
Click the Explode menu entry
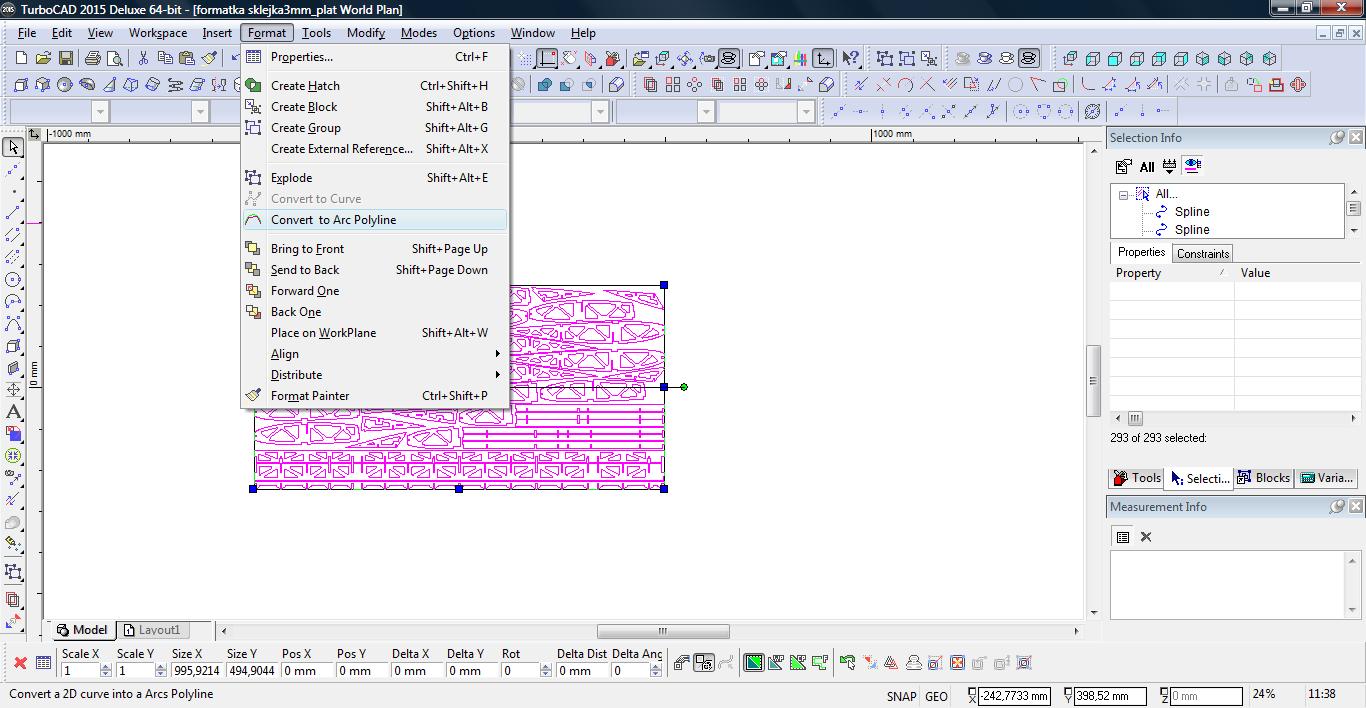pos(291,178)
